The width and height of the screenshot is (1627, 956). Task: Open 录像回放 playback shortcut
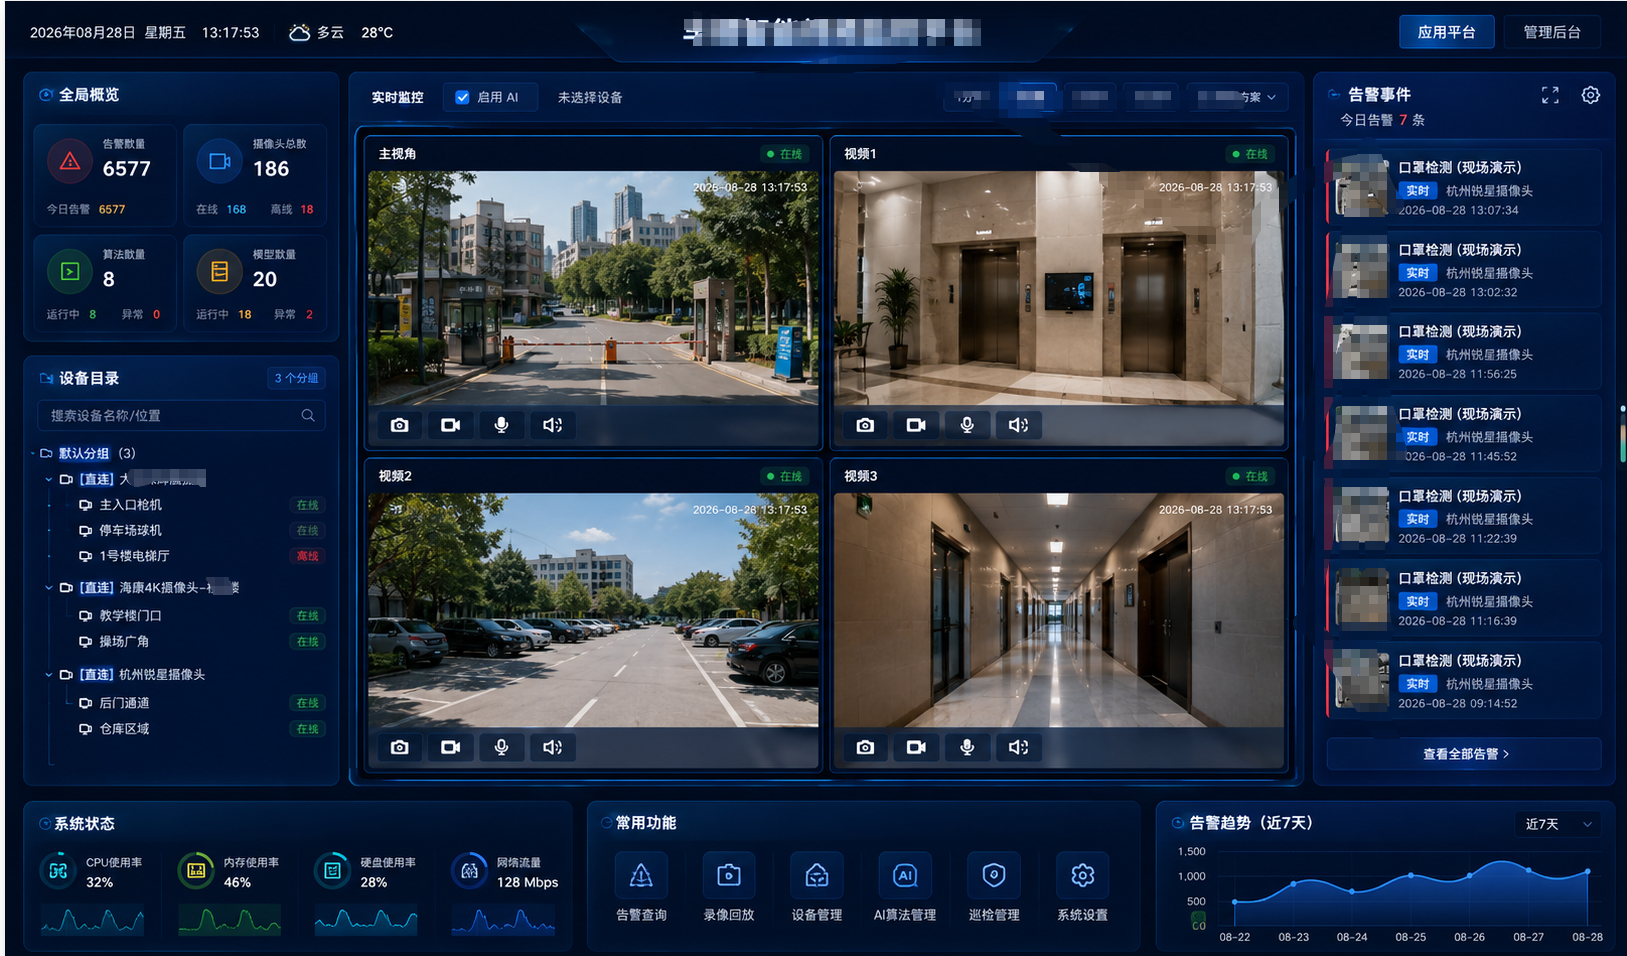[729, 876]
